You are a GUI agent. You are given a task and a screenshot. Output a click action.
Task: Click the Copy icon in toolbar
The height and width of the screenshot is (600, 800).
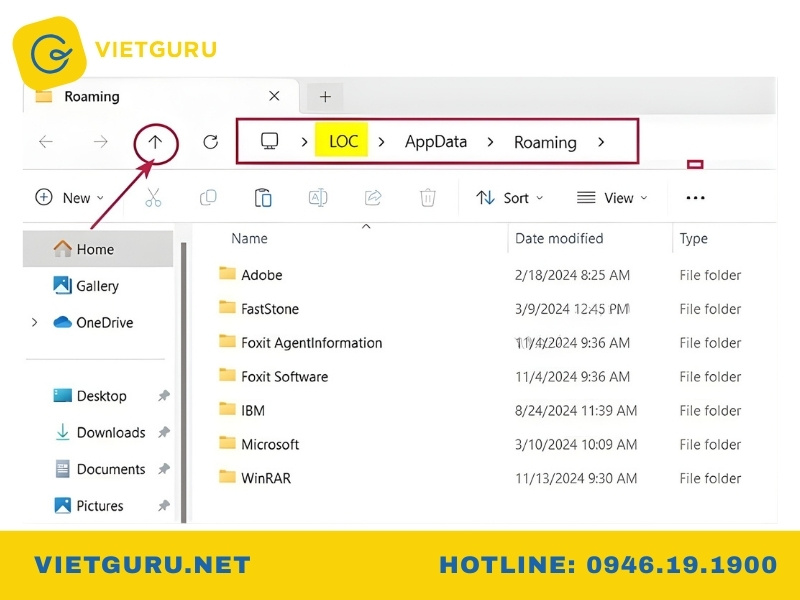tap(208, 197)
